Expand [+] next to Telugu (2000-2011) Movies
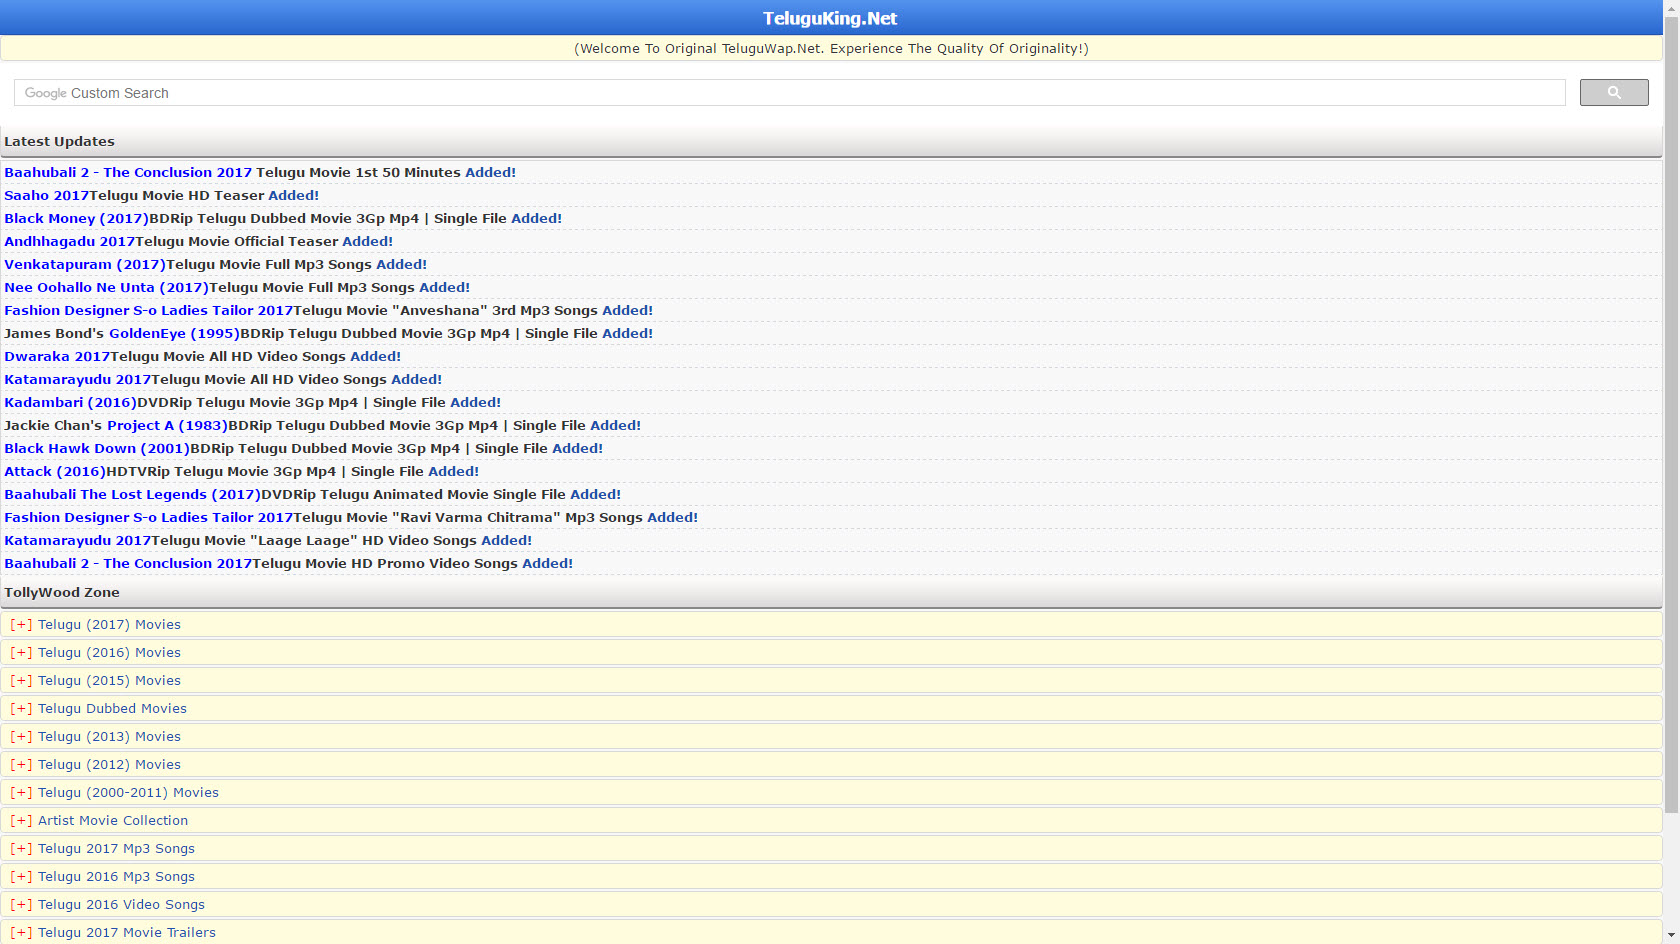This screenshot has height=944, width=1680. tap(21, 792)
